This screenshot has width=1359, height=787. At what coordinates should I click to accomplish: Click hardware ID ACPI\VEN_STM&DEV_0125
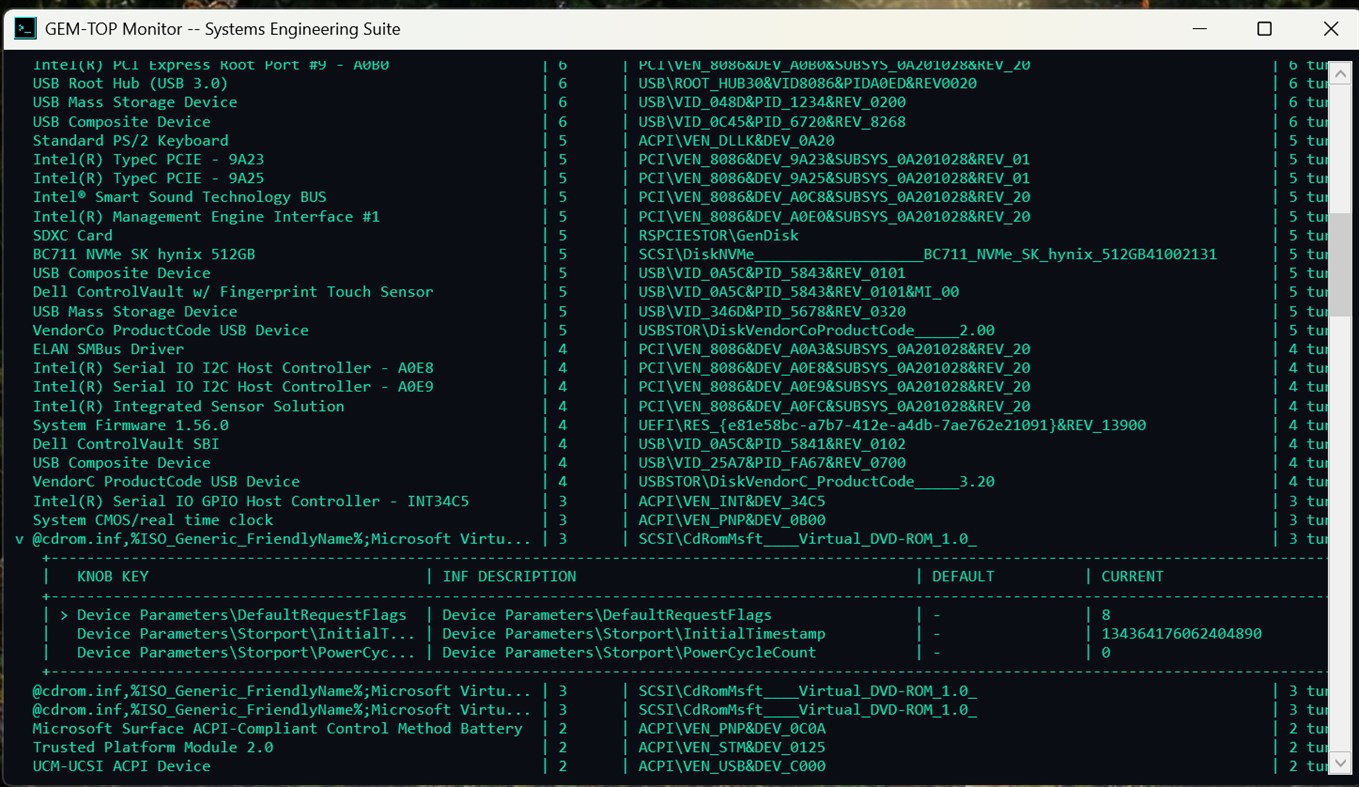(x=732, y=748)
